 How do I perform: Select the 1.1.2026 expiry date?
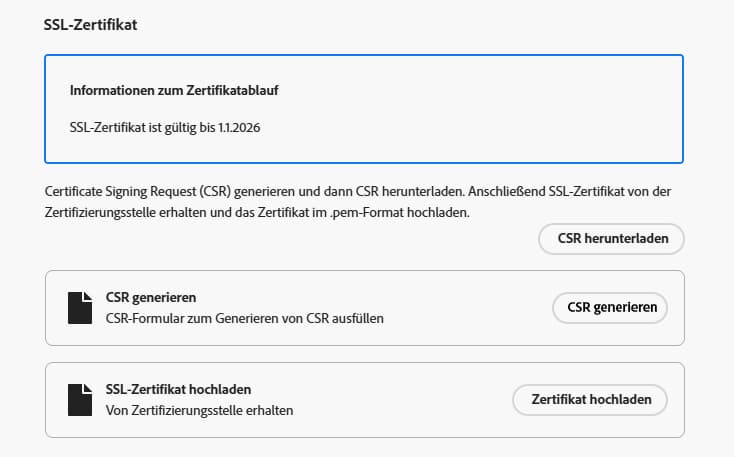(x=239, y=127)
